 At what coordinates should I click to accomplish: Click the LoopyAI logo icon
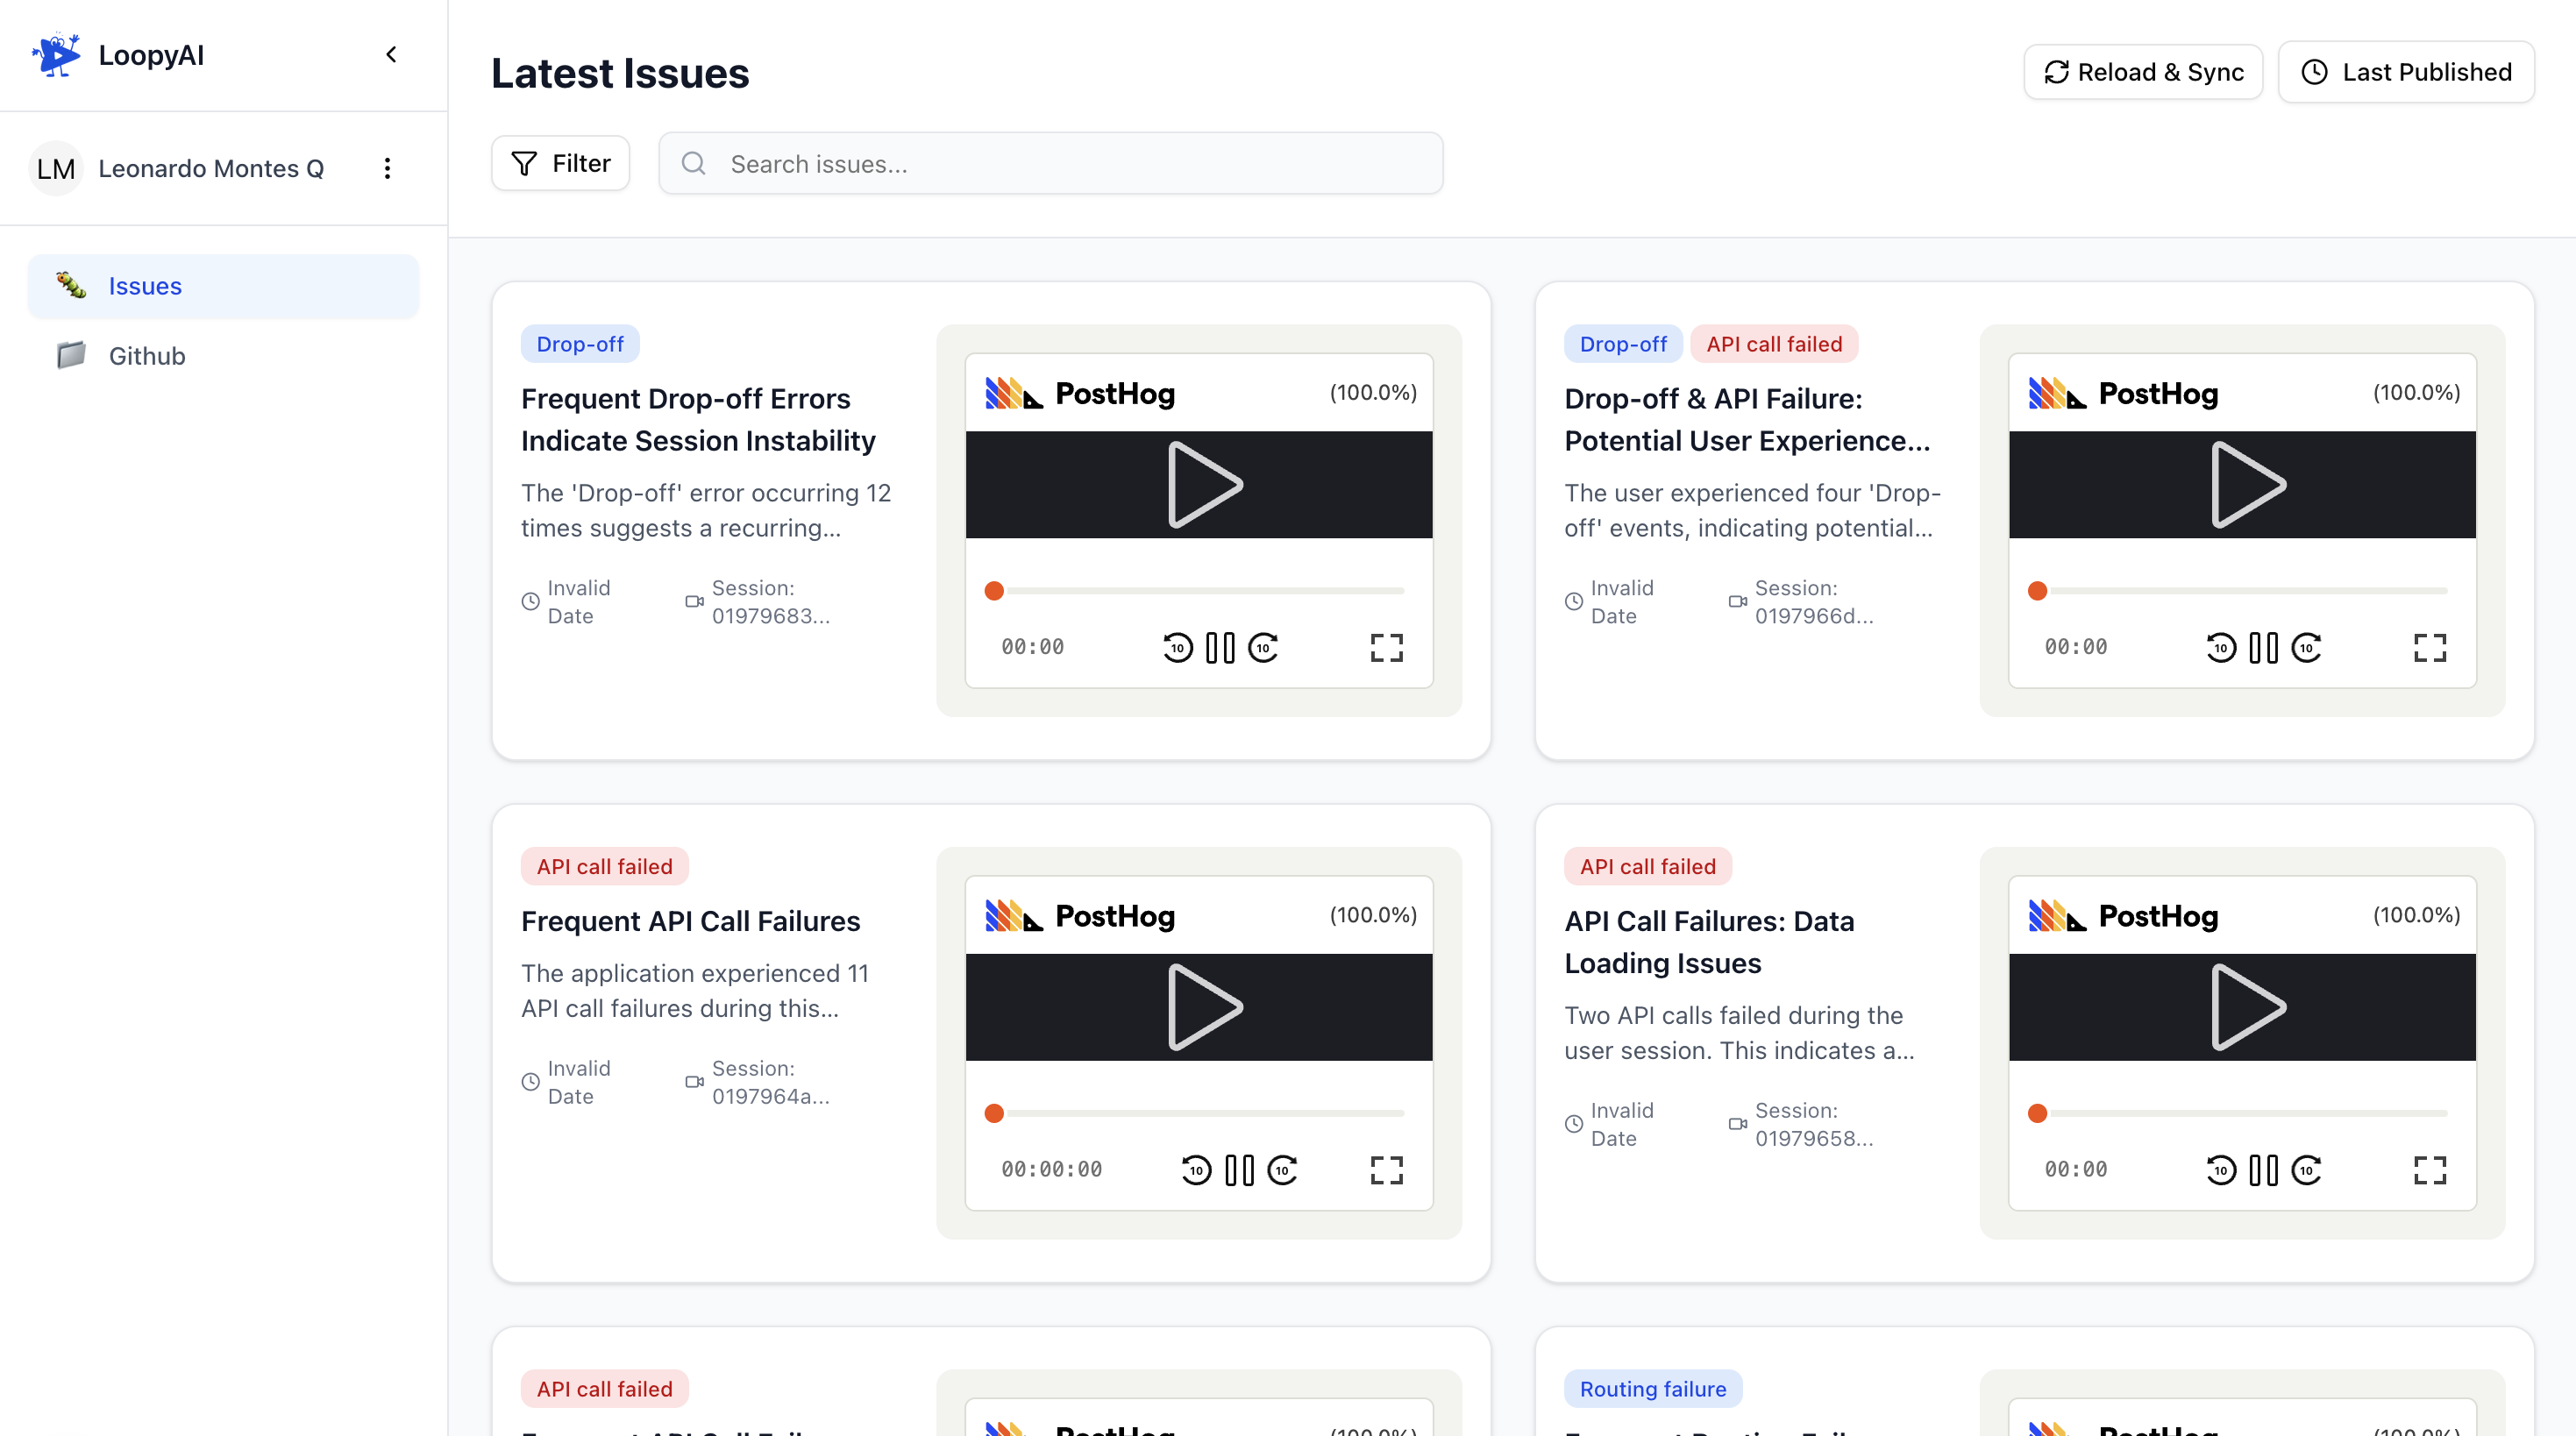click(x=56, y=55)
